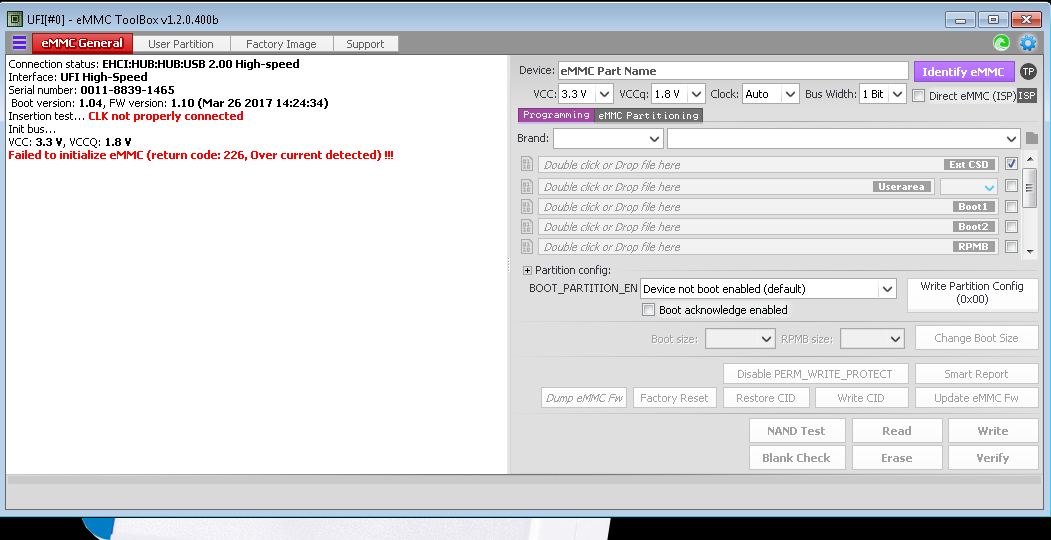The width and height of the screenshot is (1051, 540).
Task: Click the file icon on Ext CSD row
Action: (x=527, y=164)
